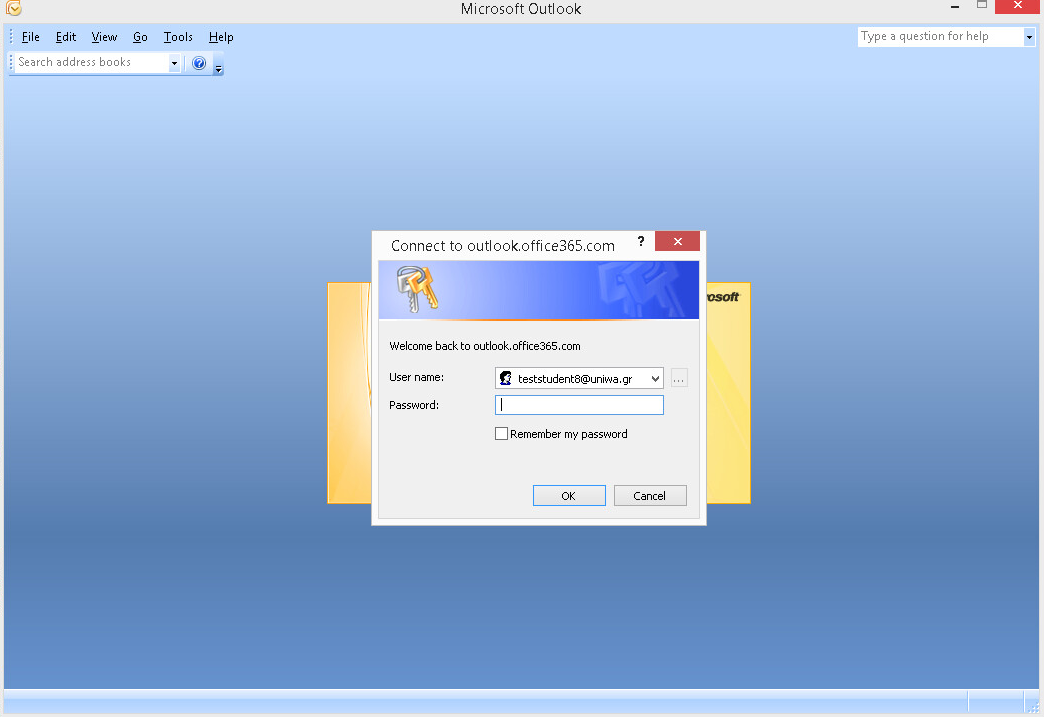Screen dimensions: 1044x717
Task: Enable Remember my password checkbox
Action: 501,434
